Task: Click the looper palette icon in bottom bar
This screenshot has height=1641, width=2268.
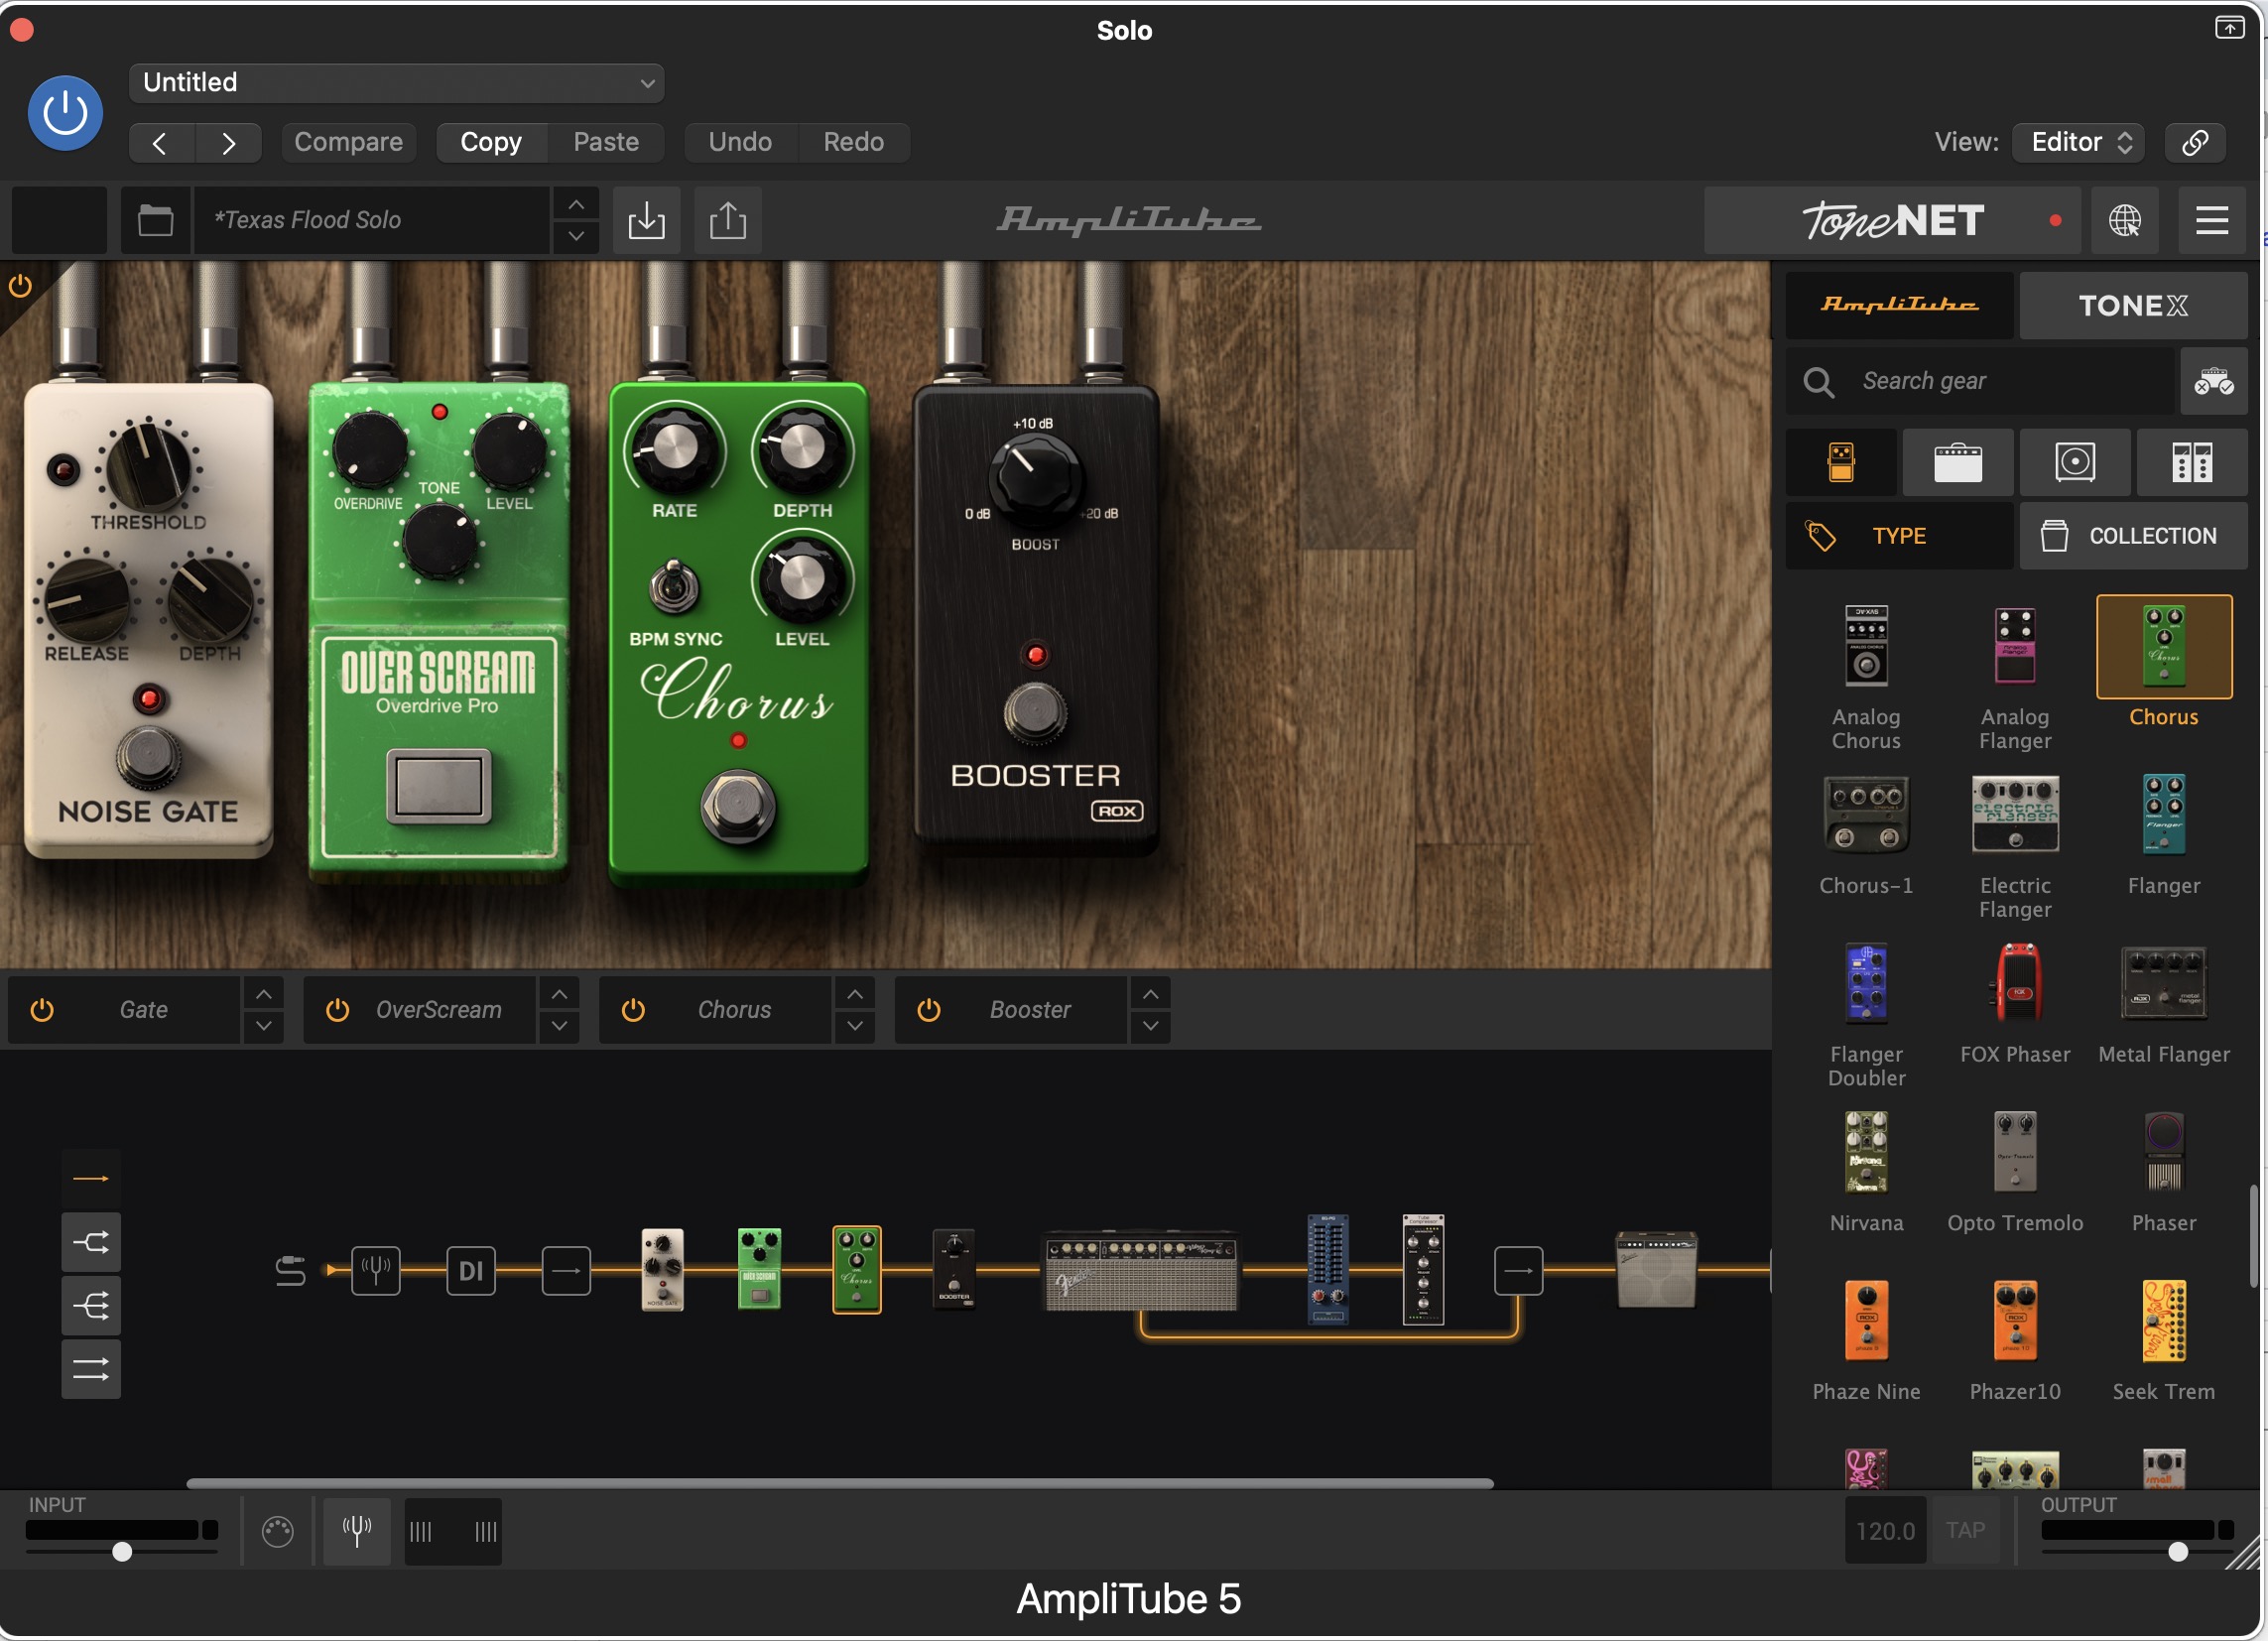Action: [x=278, y=1531]
